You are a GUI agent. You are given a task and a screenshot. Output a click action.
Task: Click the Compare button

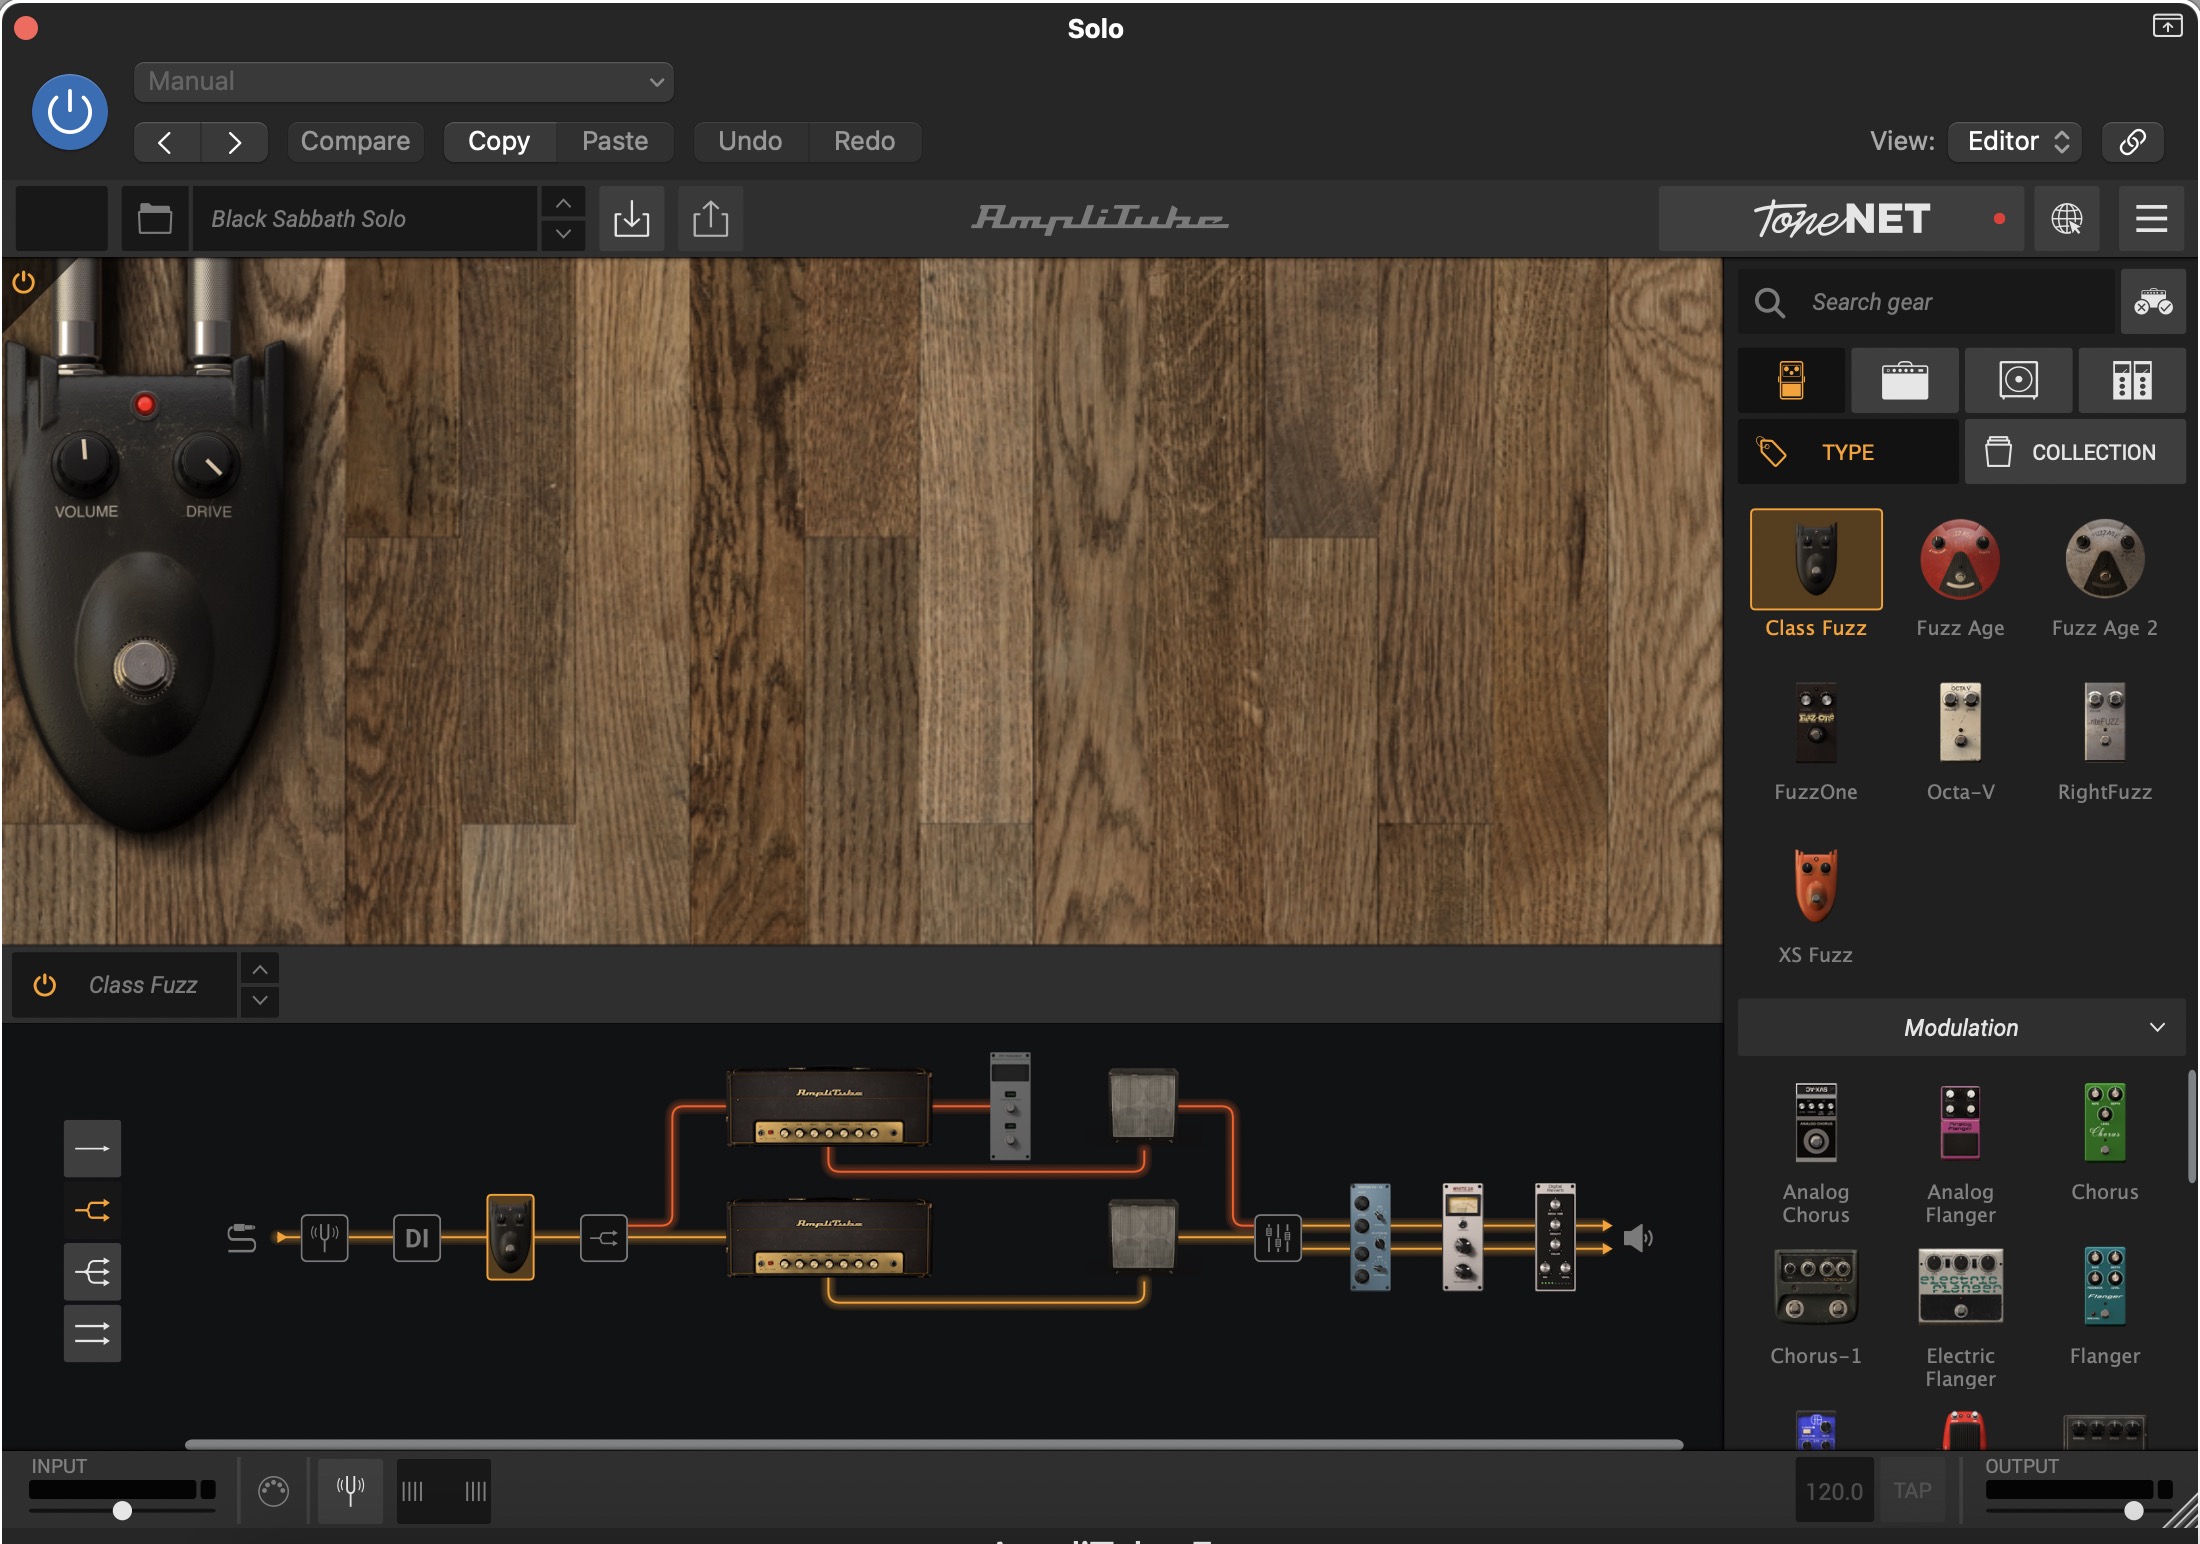[355, 141]
